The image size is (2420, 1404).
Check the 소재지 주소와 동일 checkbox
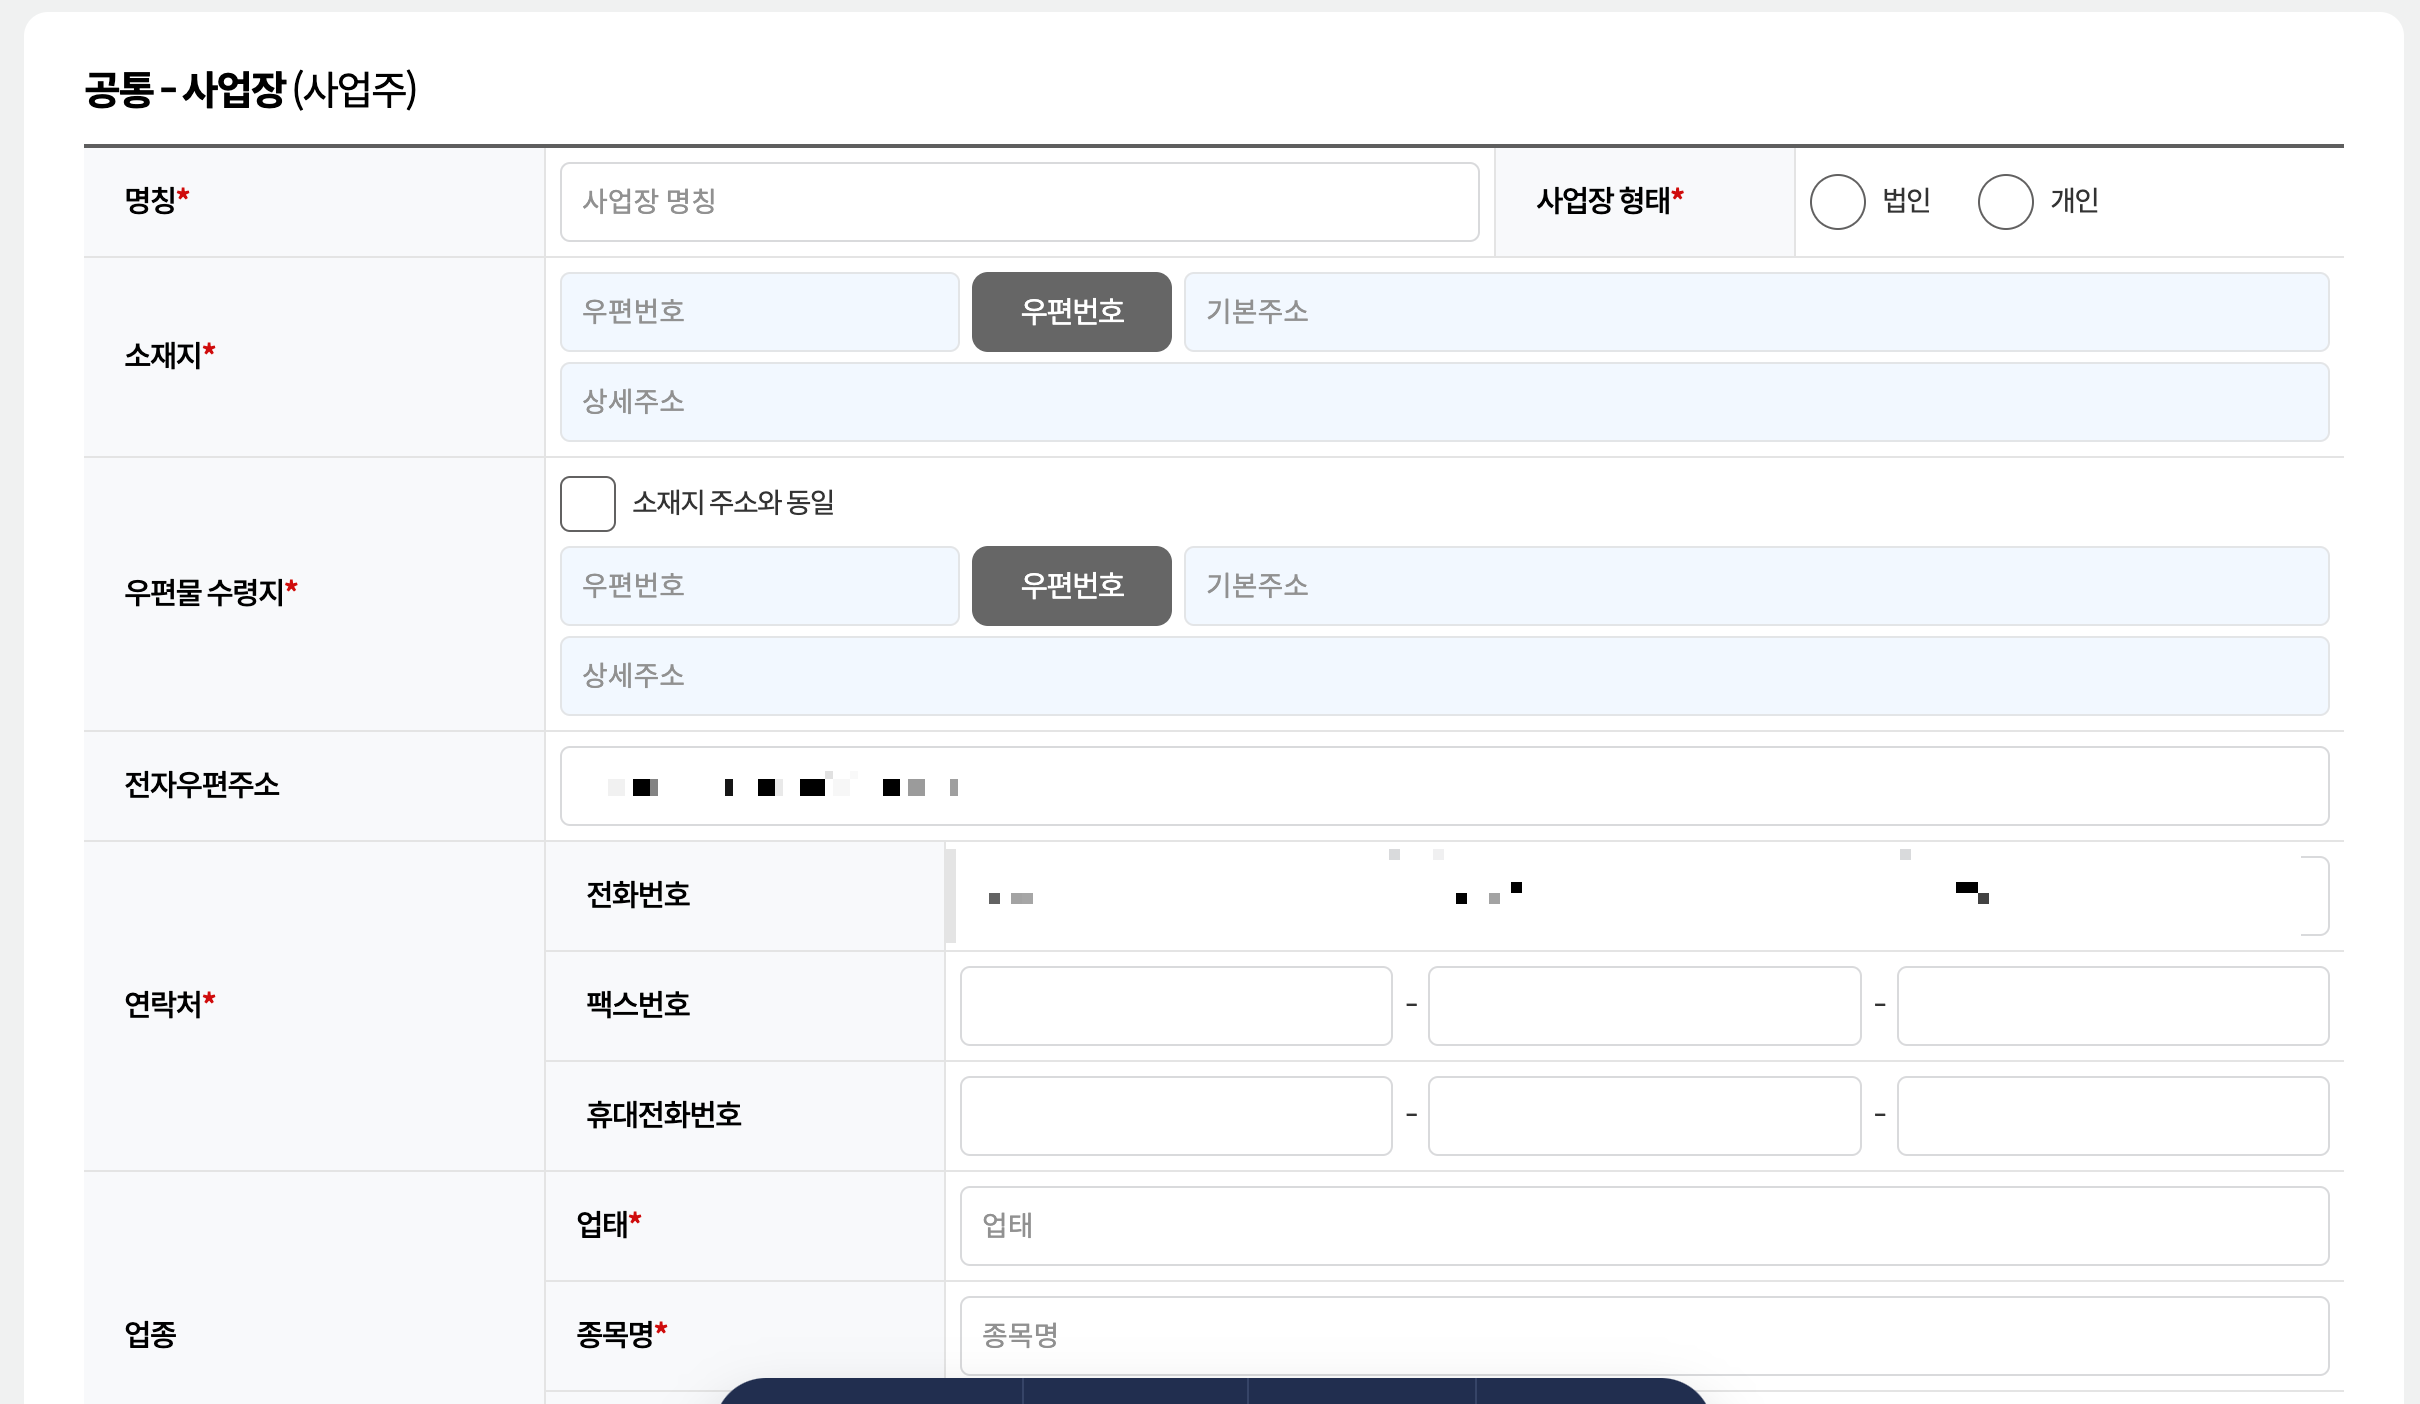point(588,503)
